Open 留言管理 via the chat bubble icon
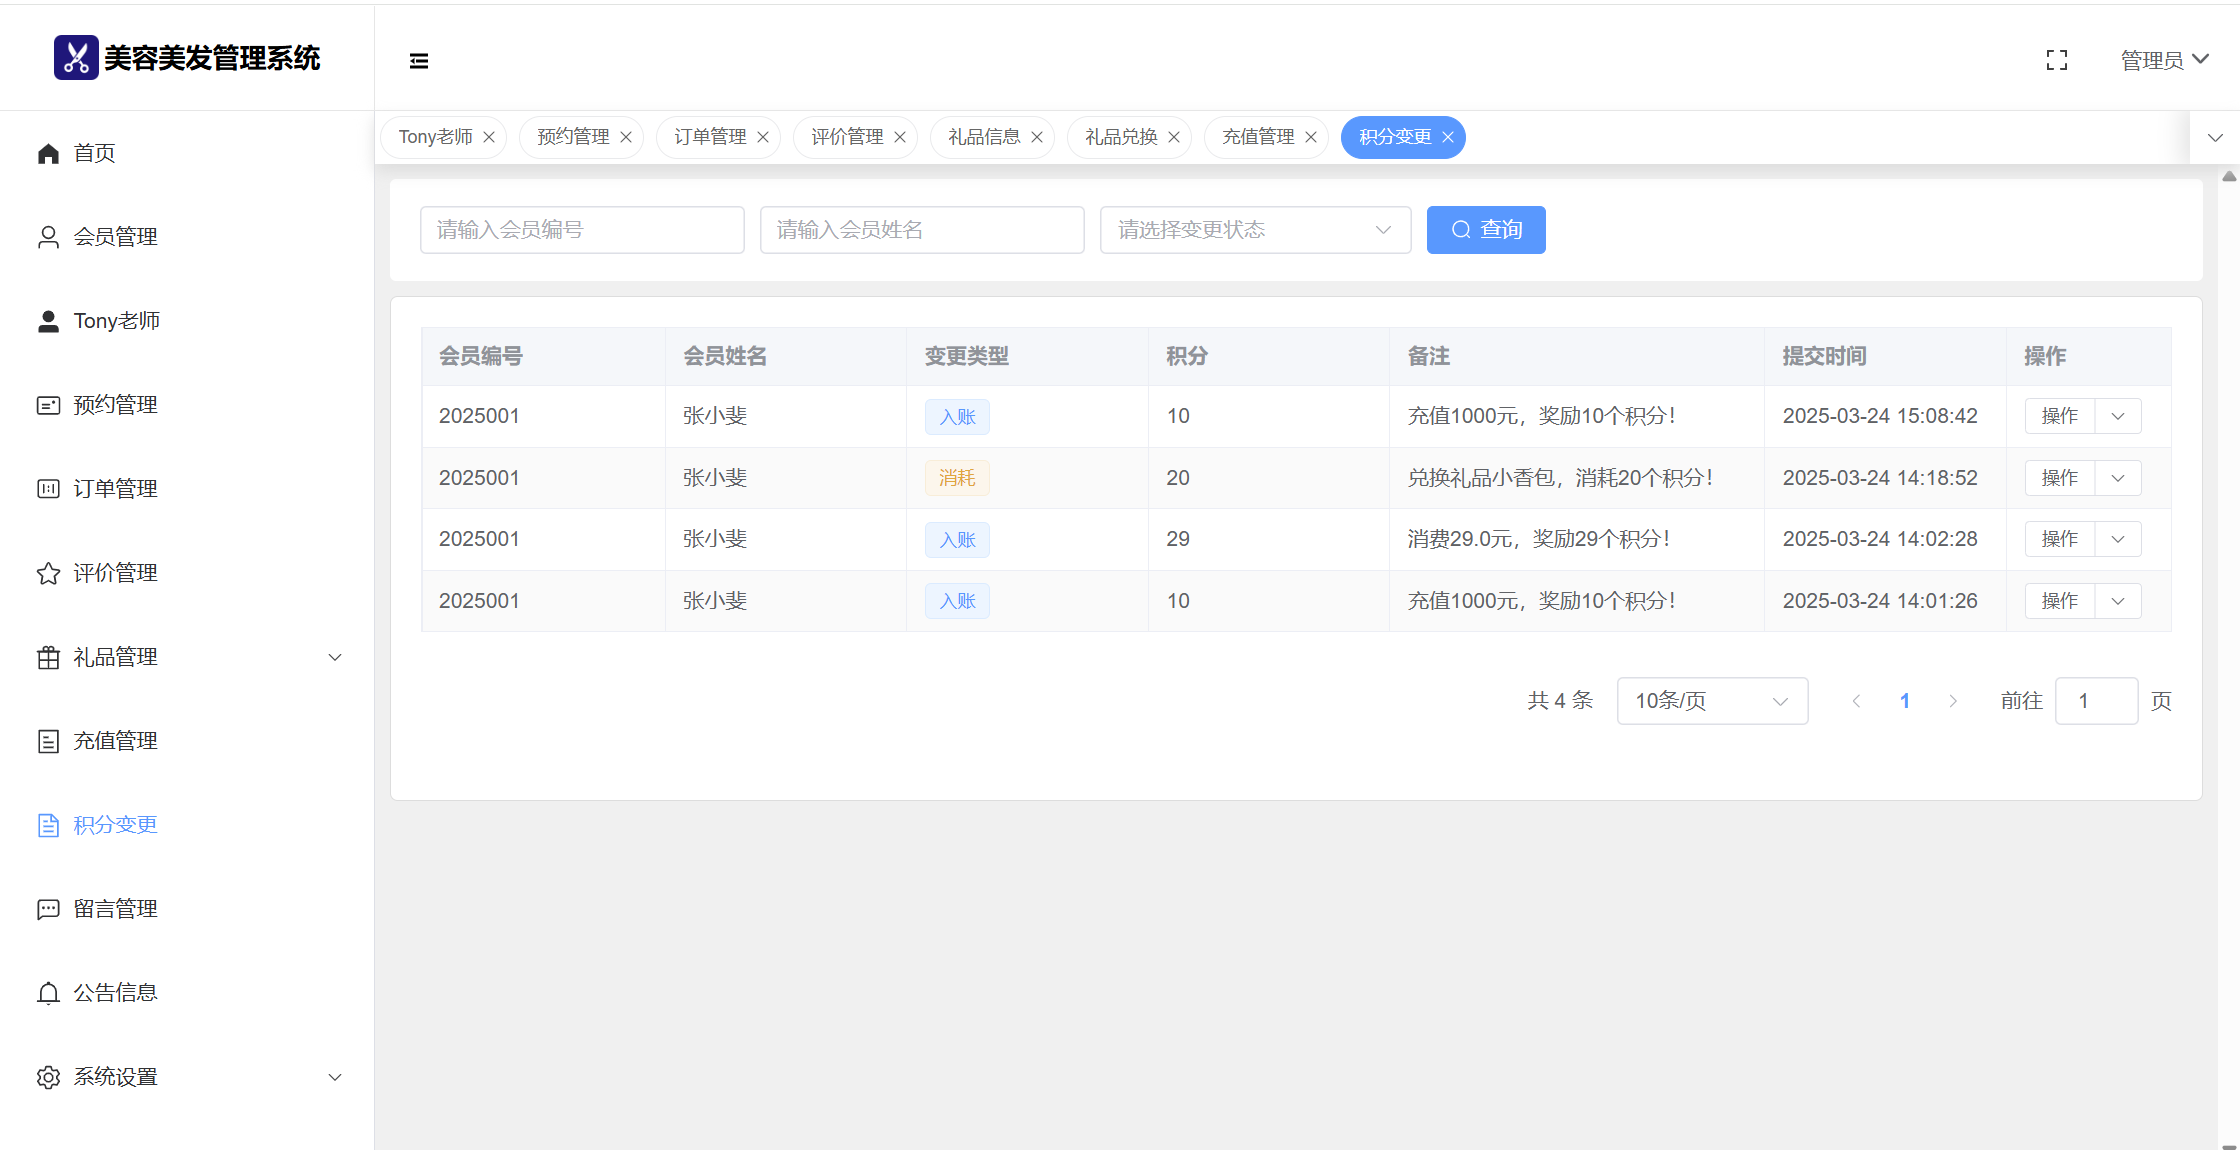Screen dimensions: 2240x1150 click(48, 909)
